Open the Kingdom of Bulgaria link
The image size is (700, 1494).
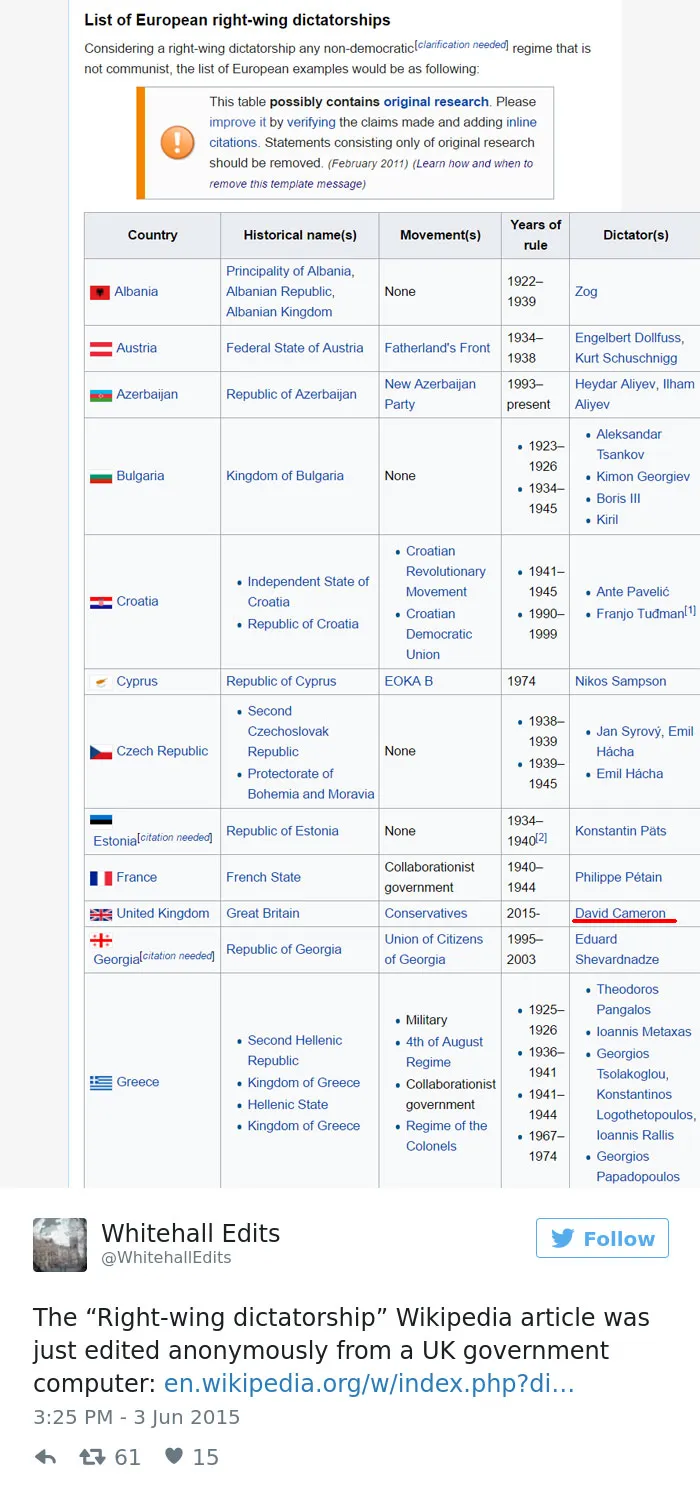pos(285,476)
